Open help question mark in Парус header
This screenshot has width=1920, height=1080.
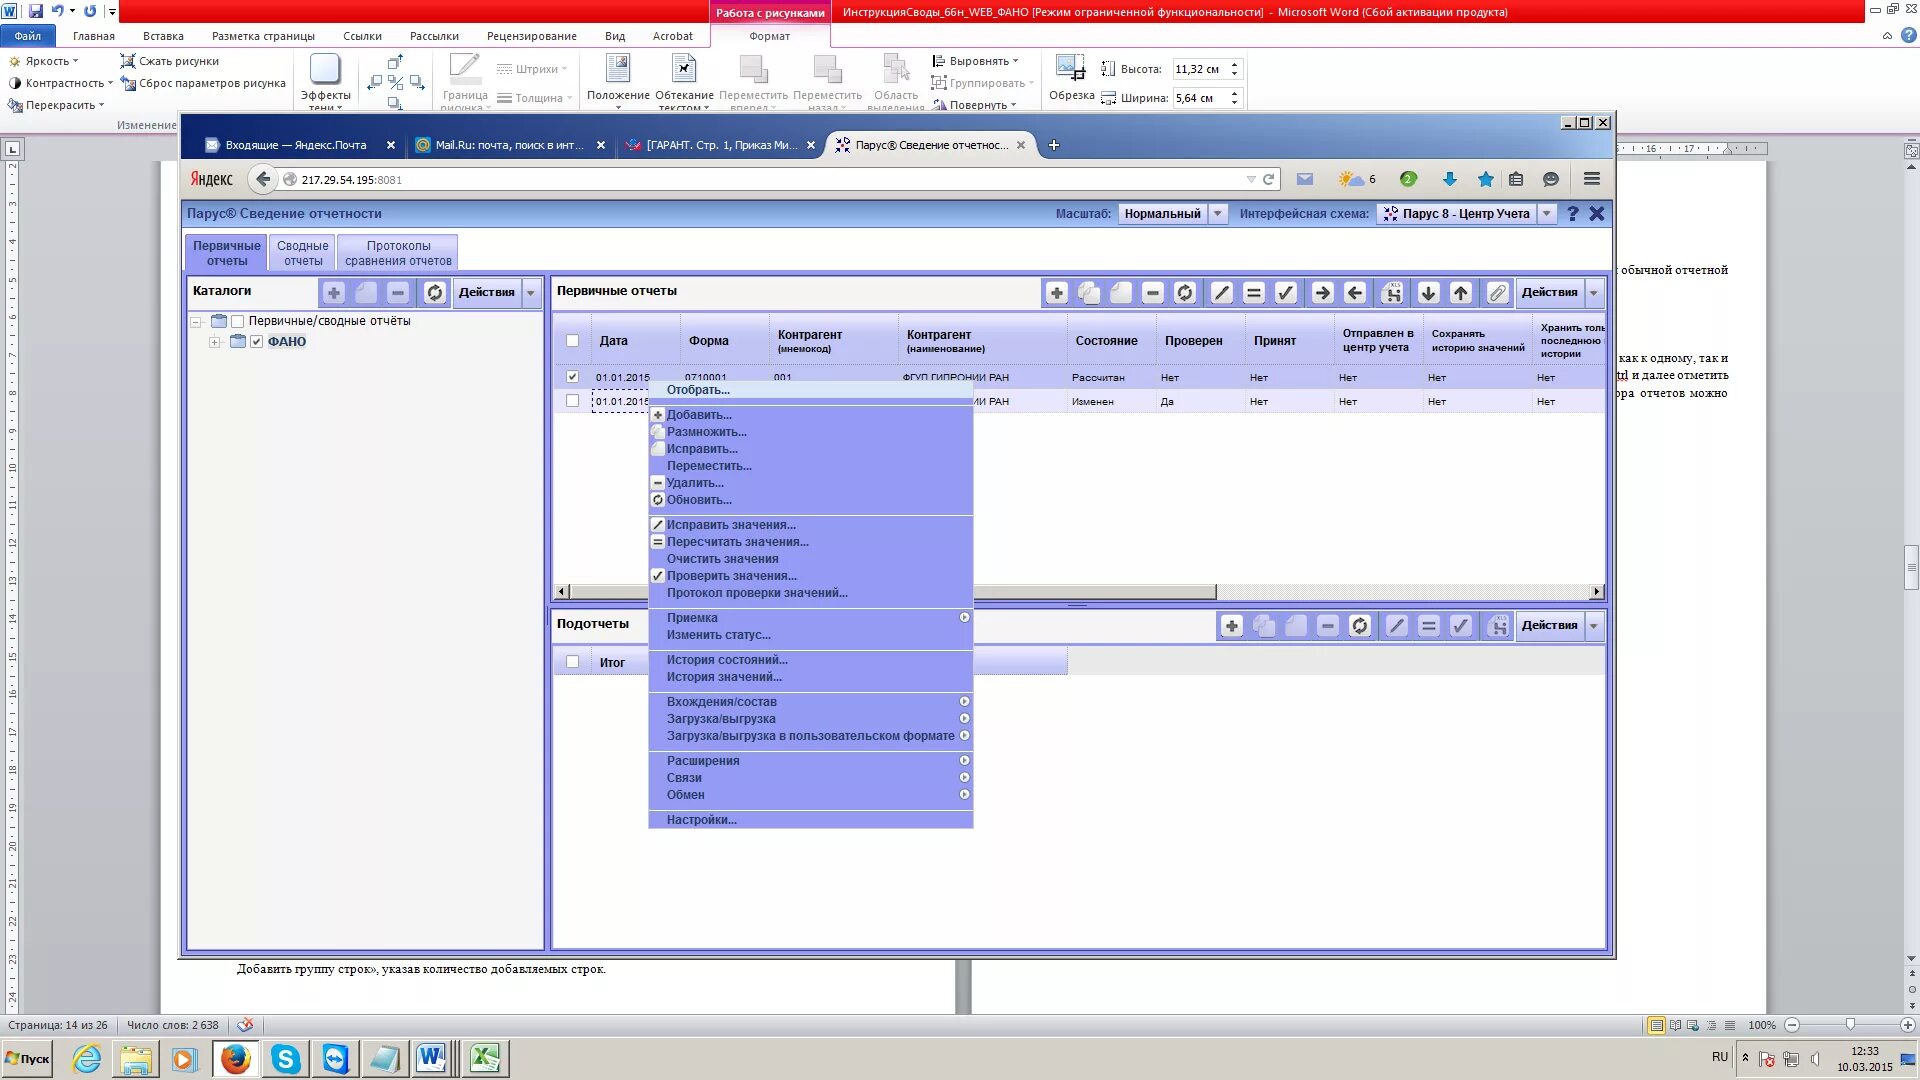click(1572, 213)
